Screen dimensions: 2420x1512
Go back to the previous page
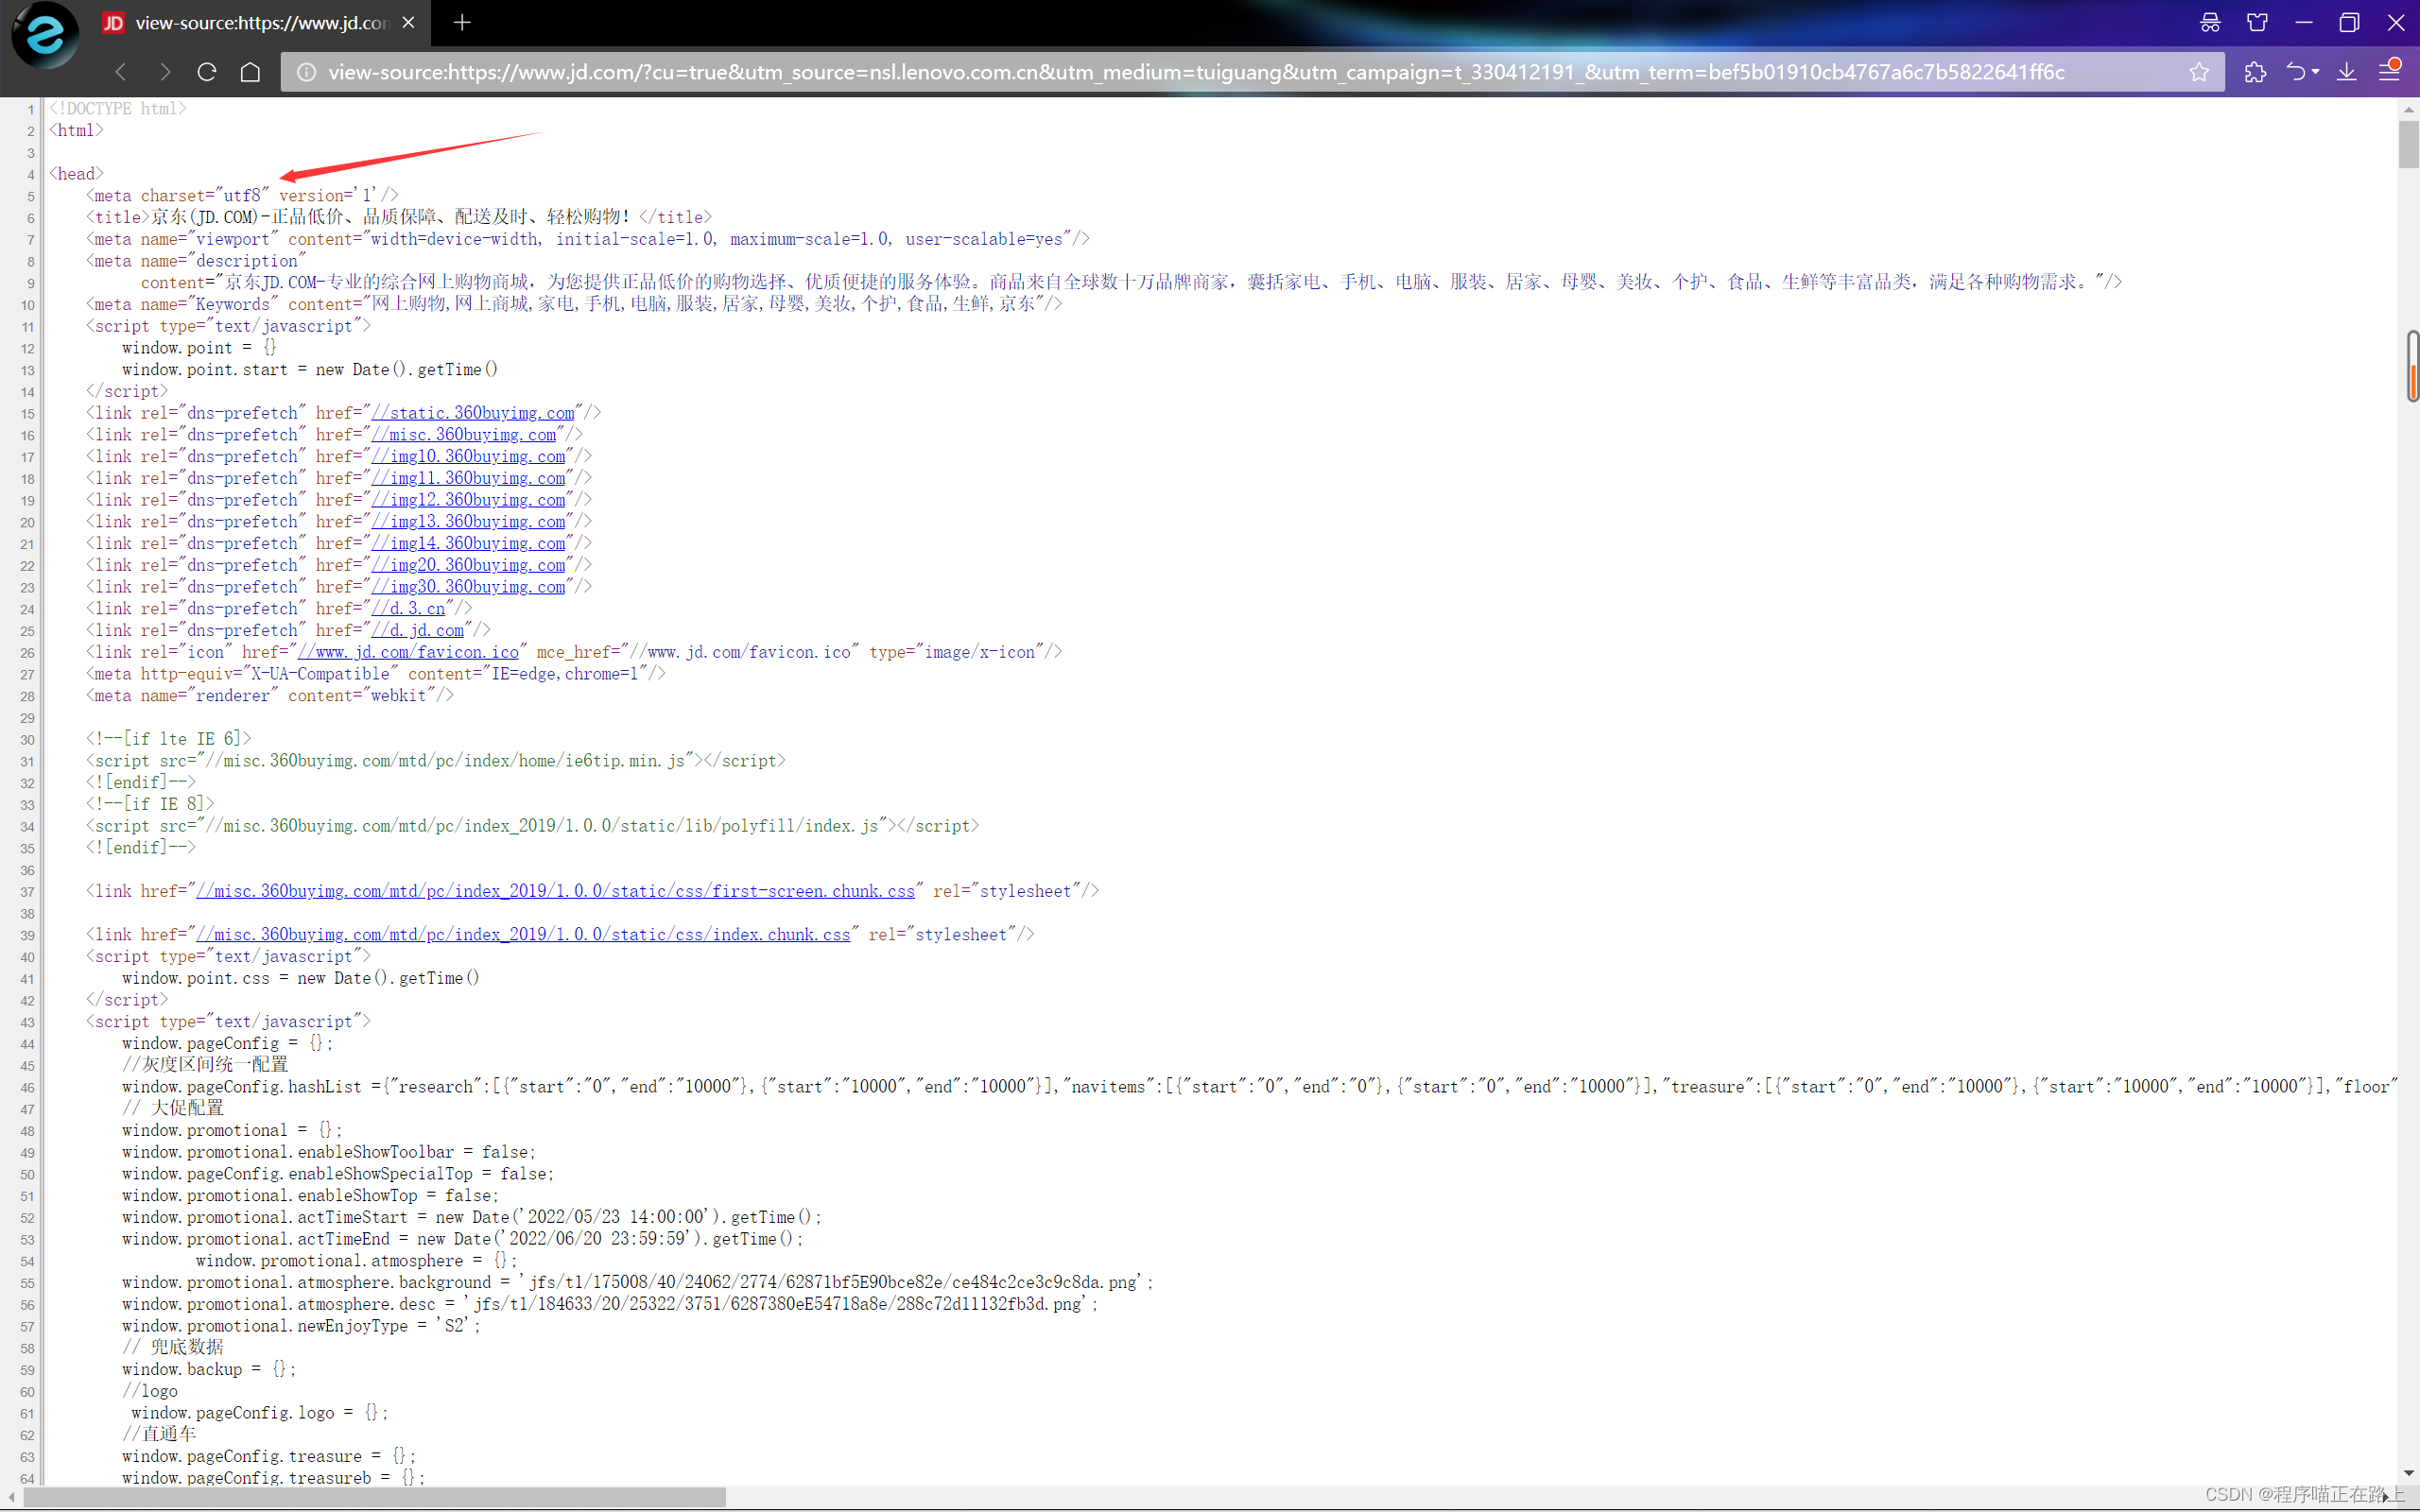point(121,72)
